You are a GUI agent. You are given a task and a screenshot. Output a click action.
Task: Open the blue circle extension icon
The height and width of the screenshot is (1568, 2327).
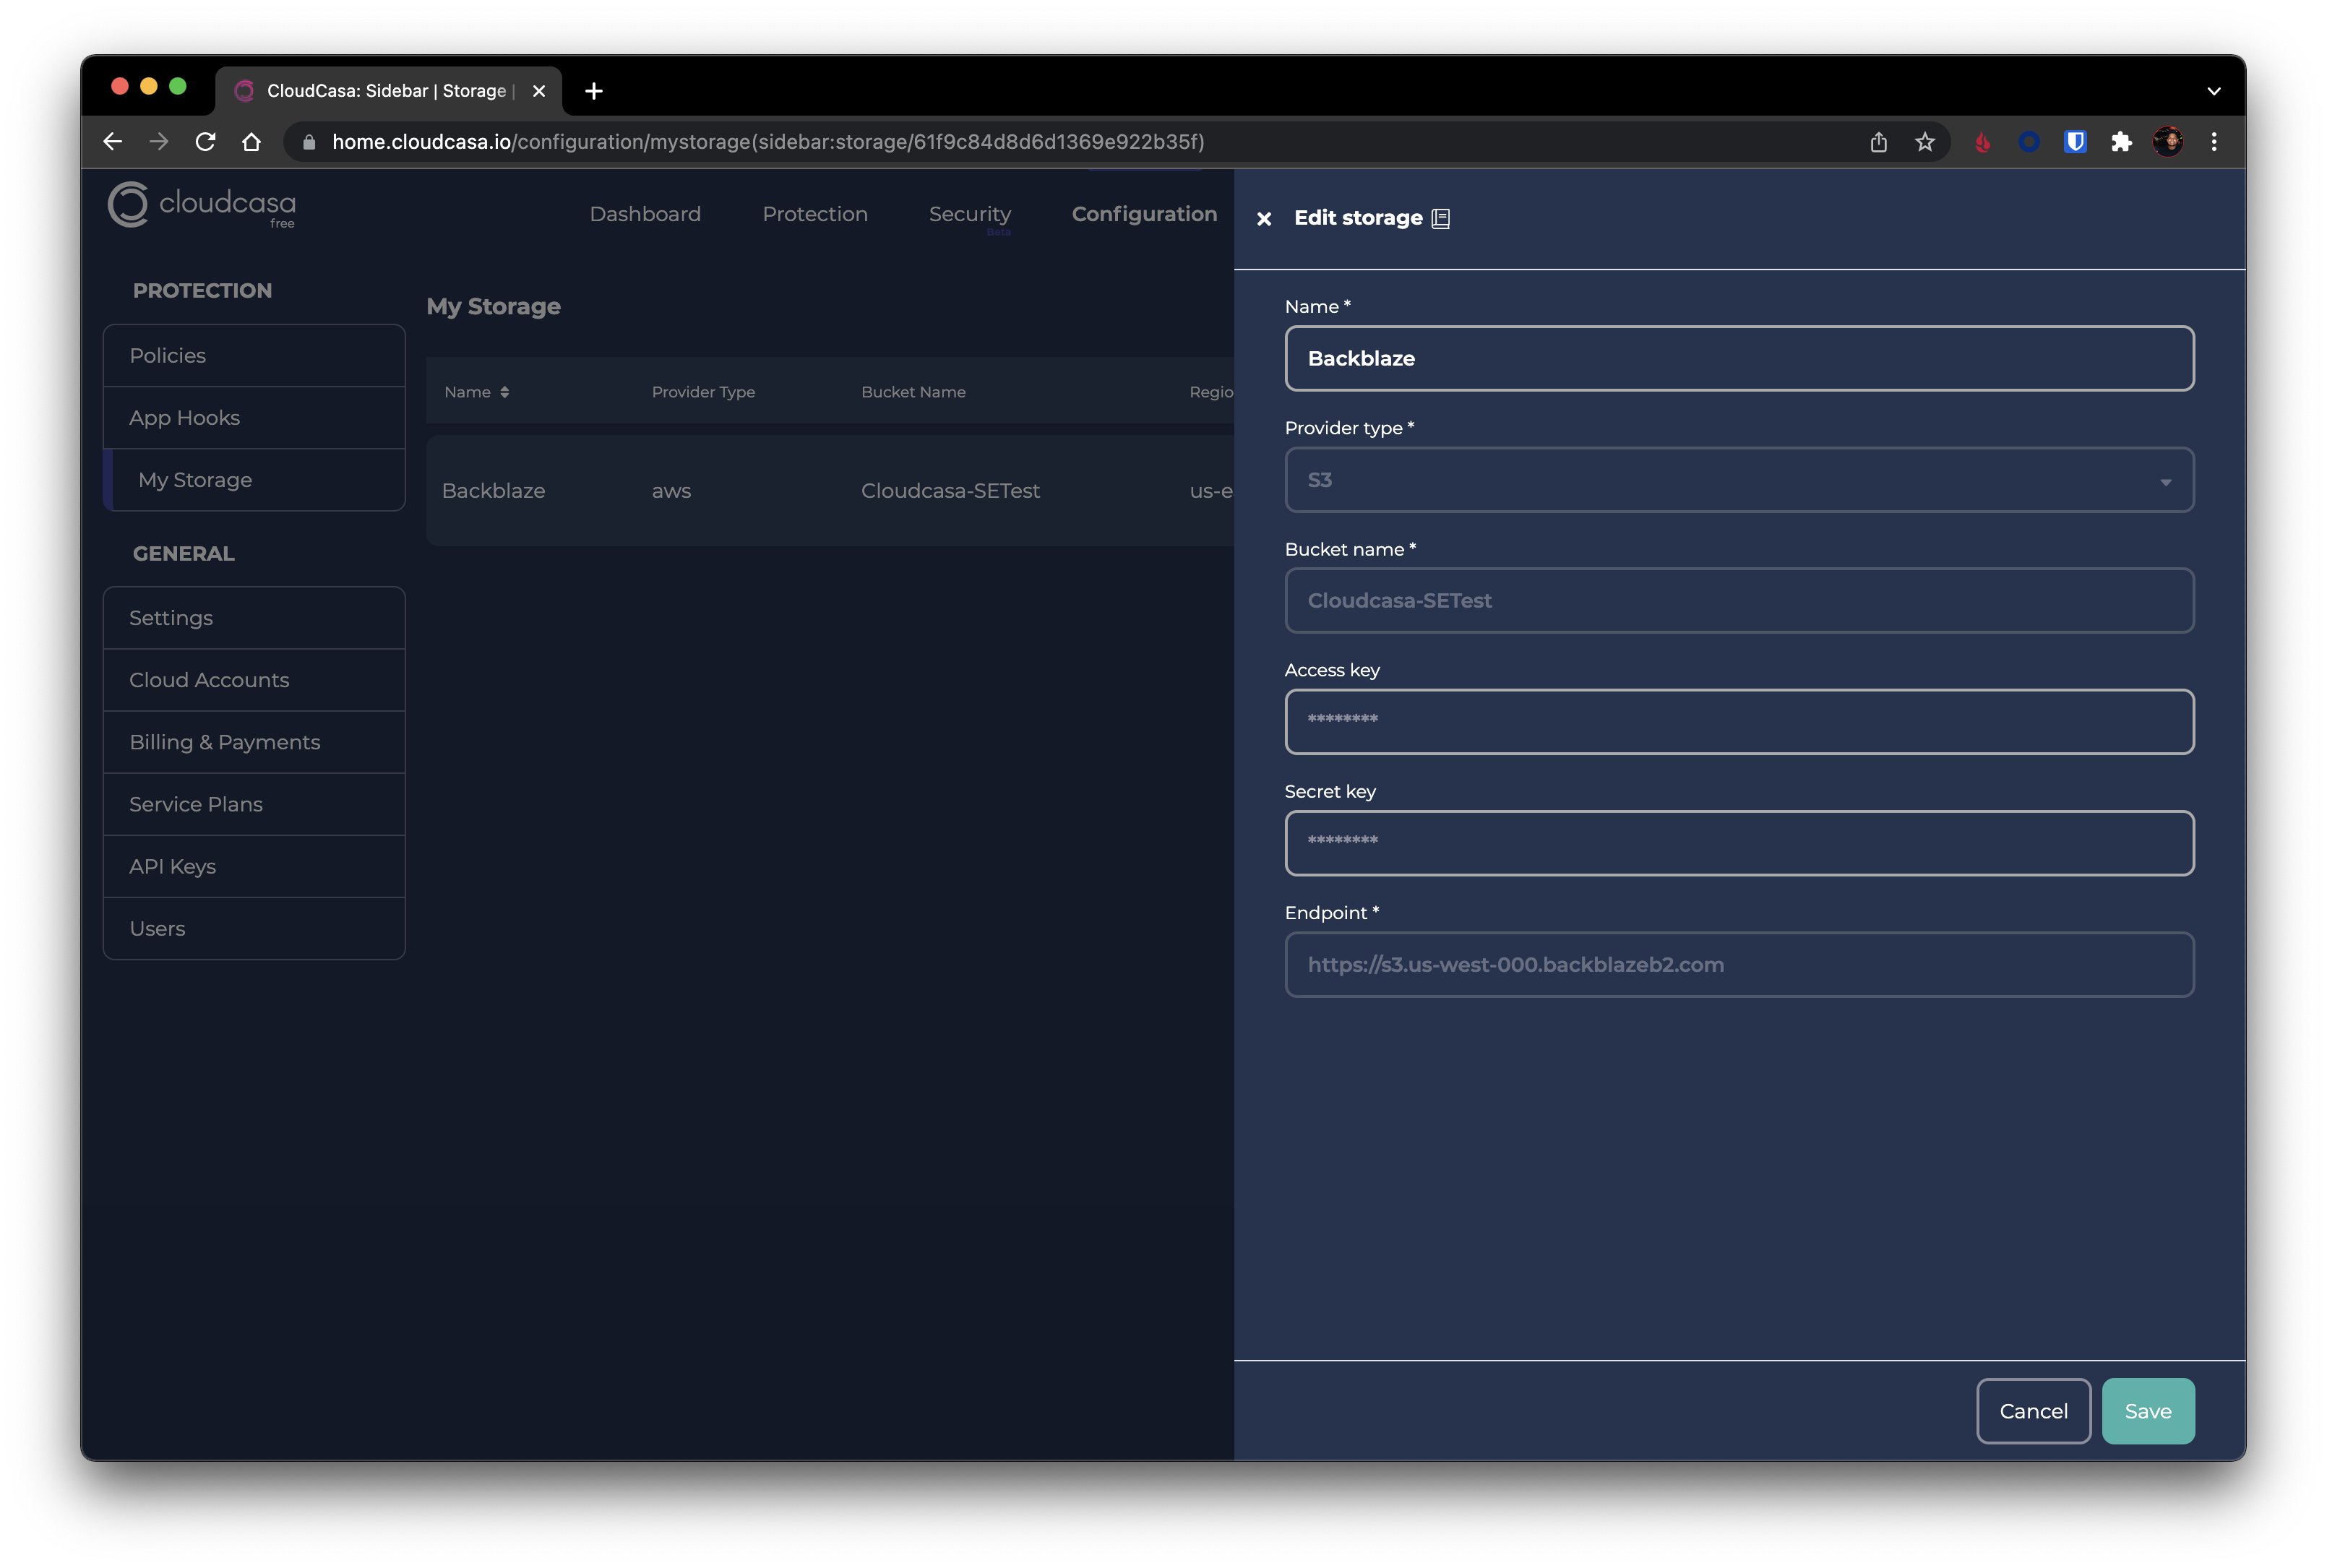(x=2029, y=142)
